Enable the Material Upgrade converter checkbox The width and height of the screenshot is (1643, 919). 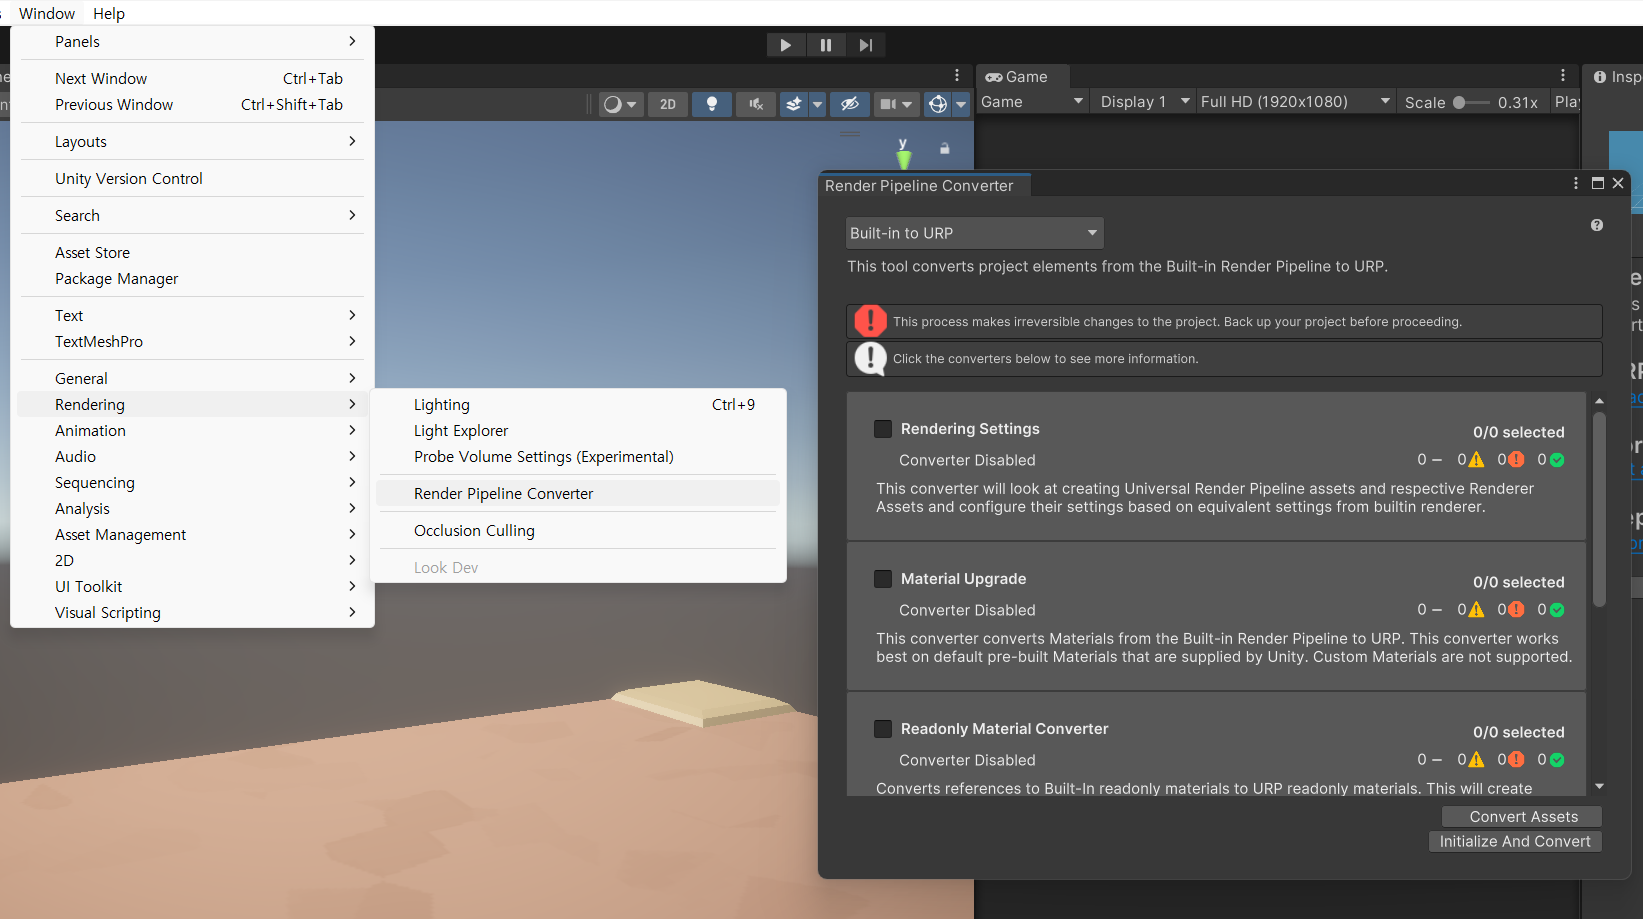(883, 579)
